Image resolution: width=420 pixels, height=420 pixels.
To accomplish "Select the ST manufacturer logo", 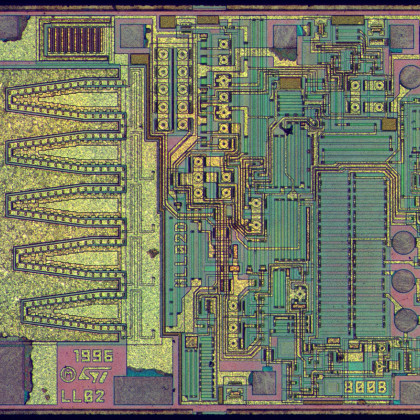I will pyautogui.click(x=95, y=375).
